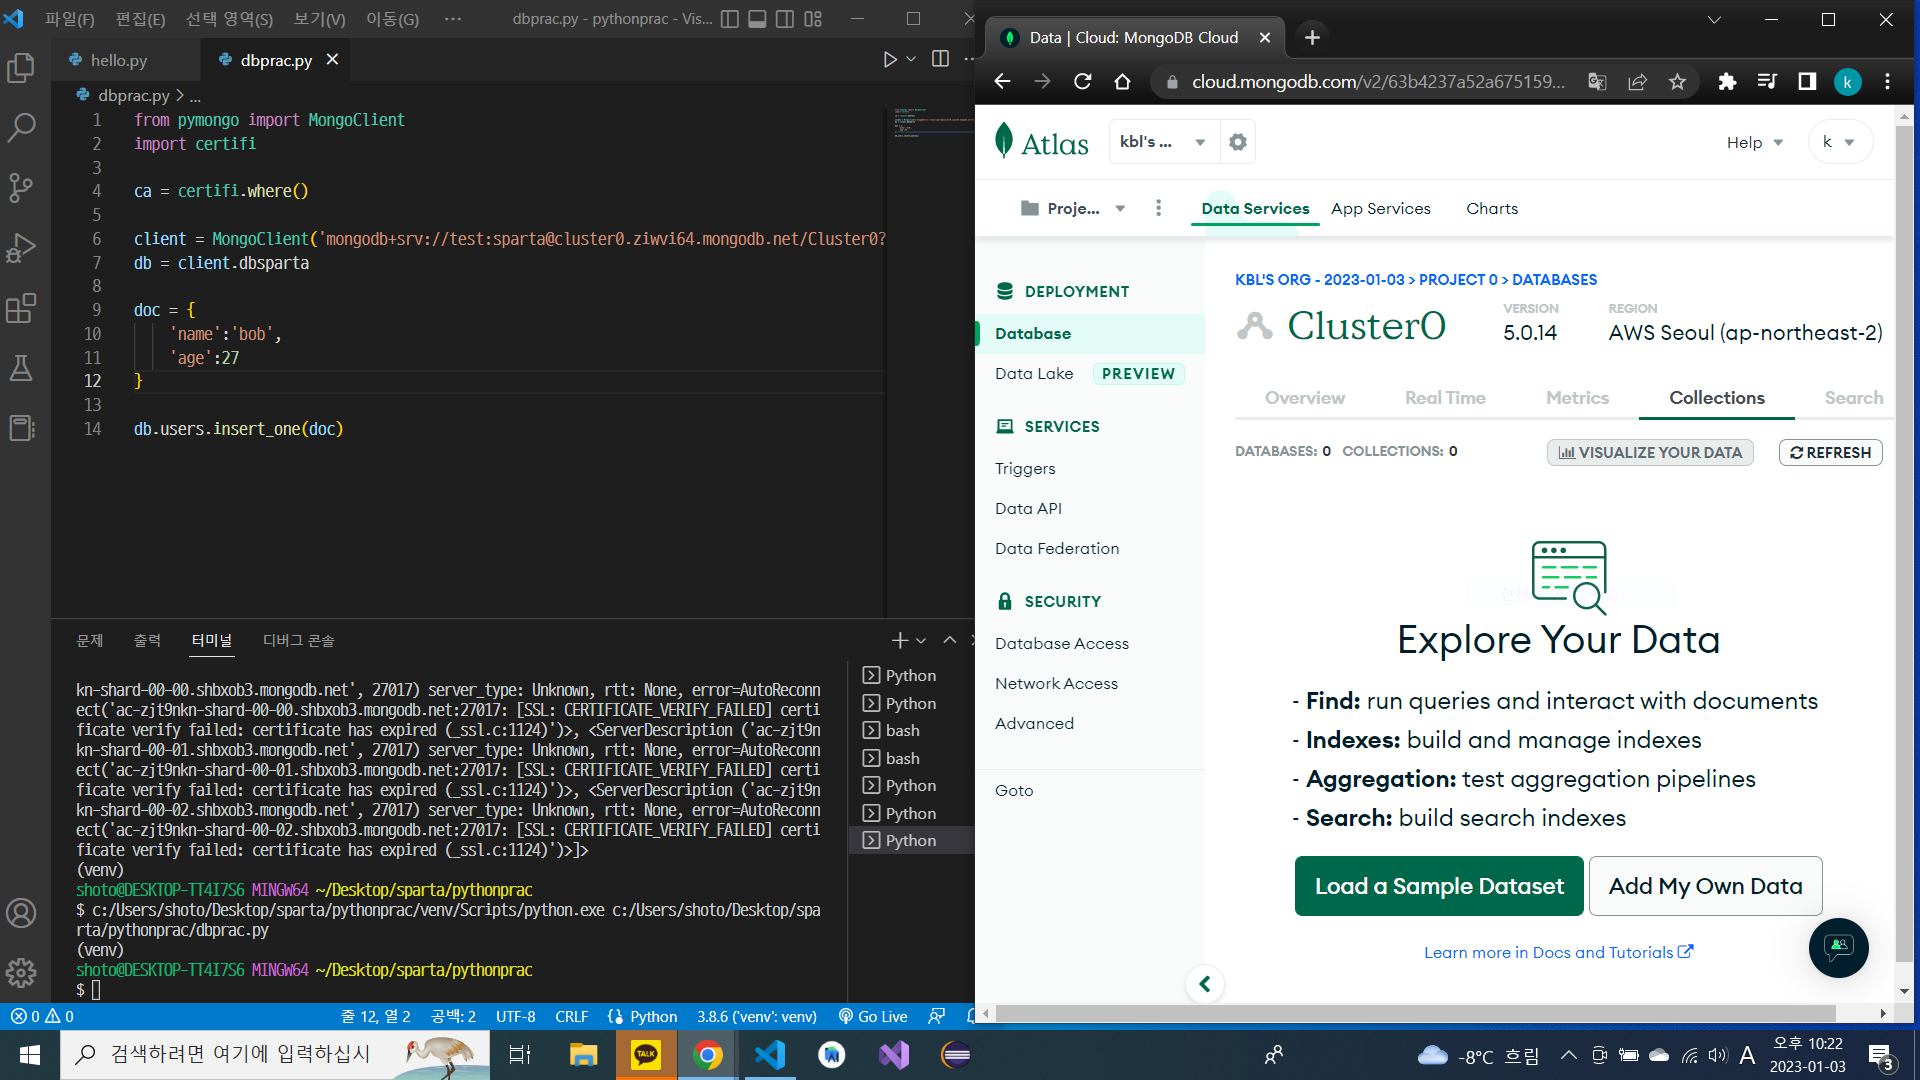Screen dimensions: 1920x1080
Task: Toggle the VS Code secondary sidebar layout
Action: click(x=785, y=19)
